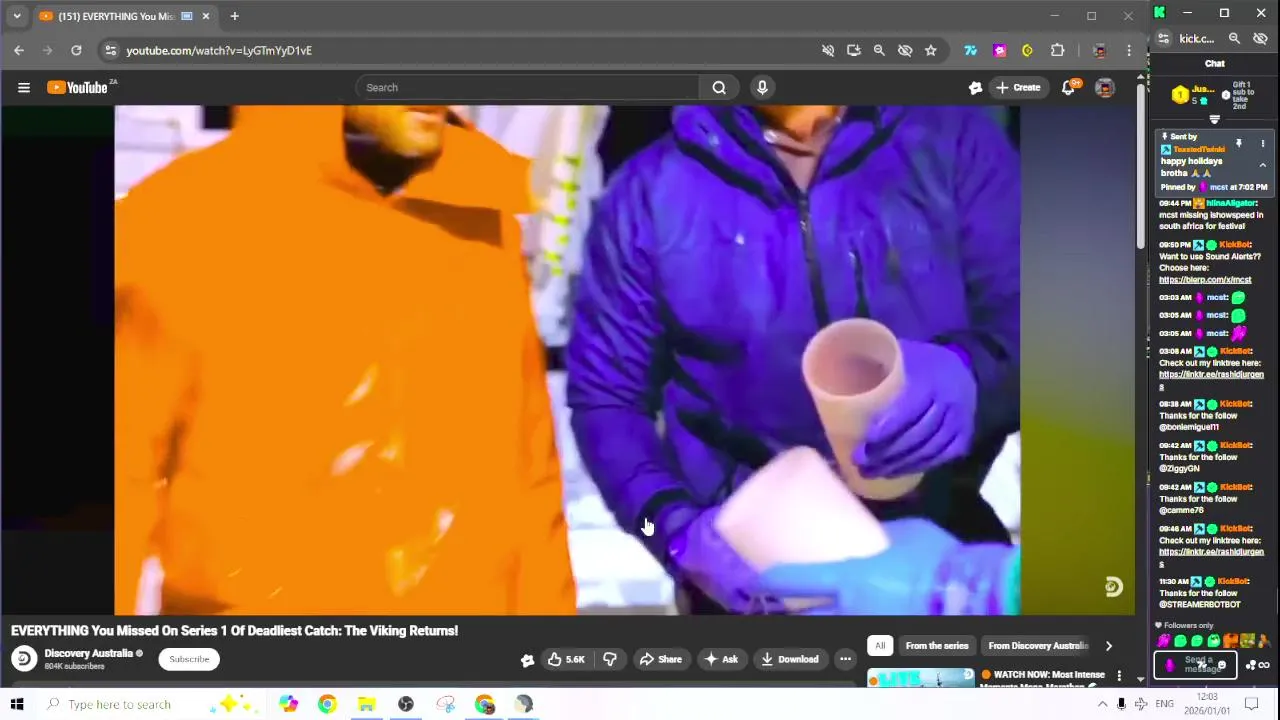Subscribe to Discovery Australia
1280x720 pixels.
pos(189,659)
